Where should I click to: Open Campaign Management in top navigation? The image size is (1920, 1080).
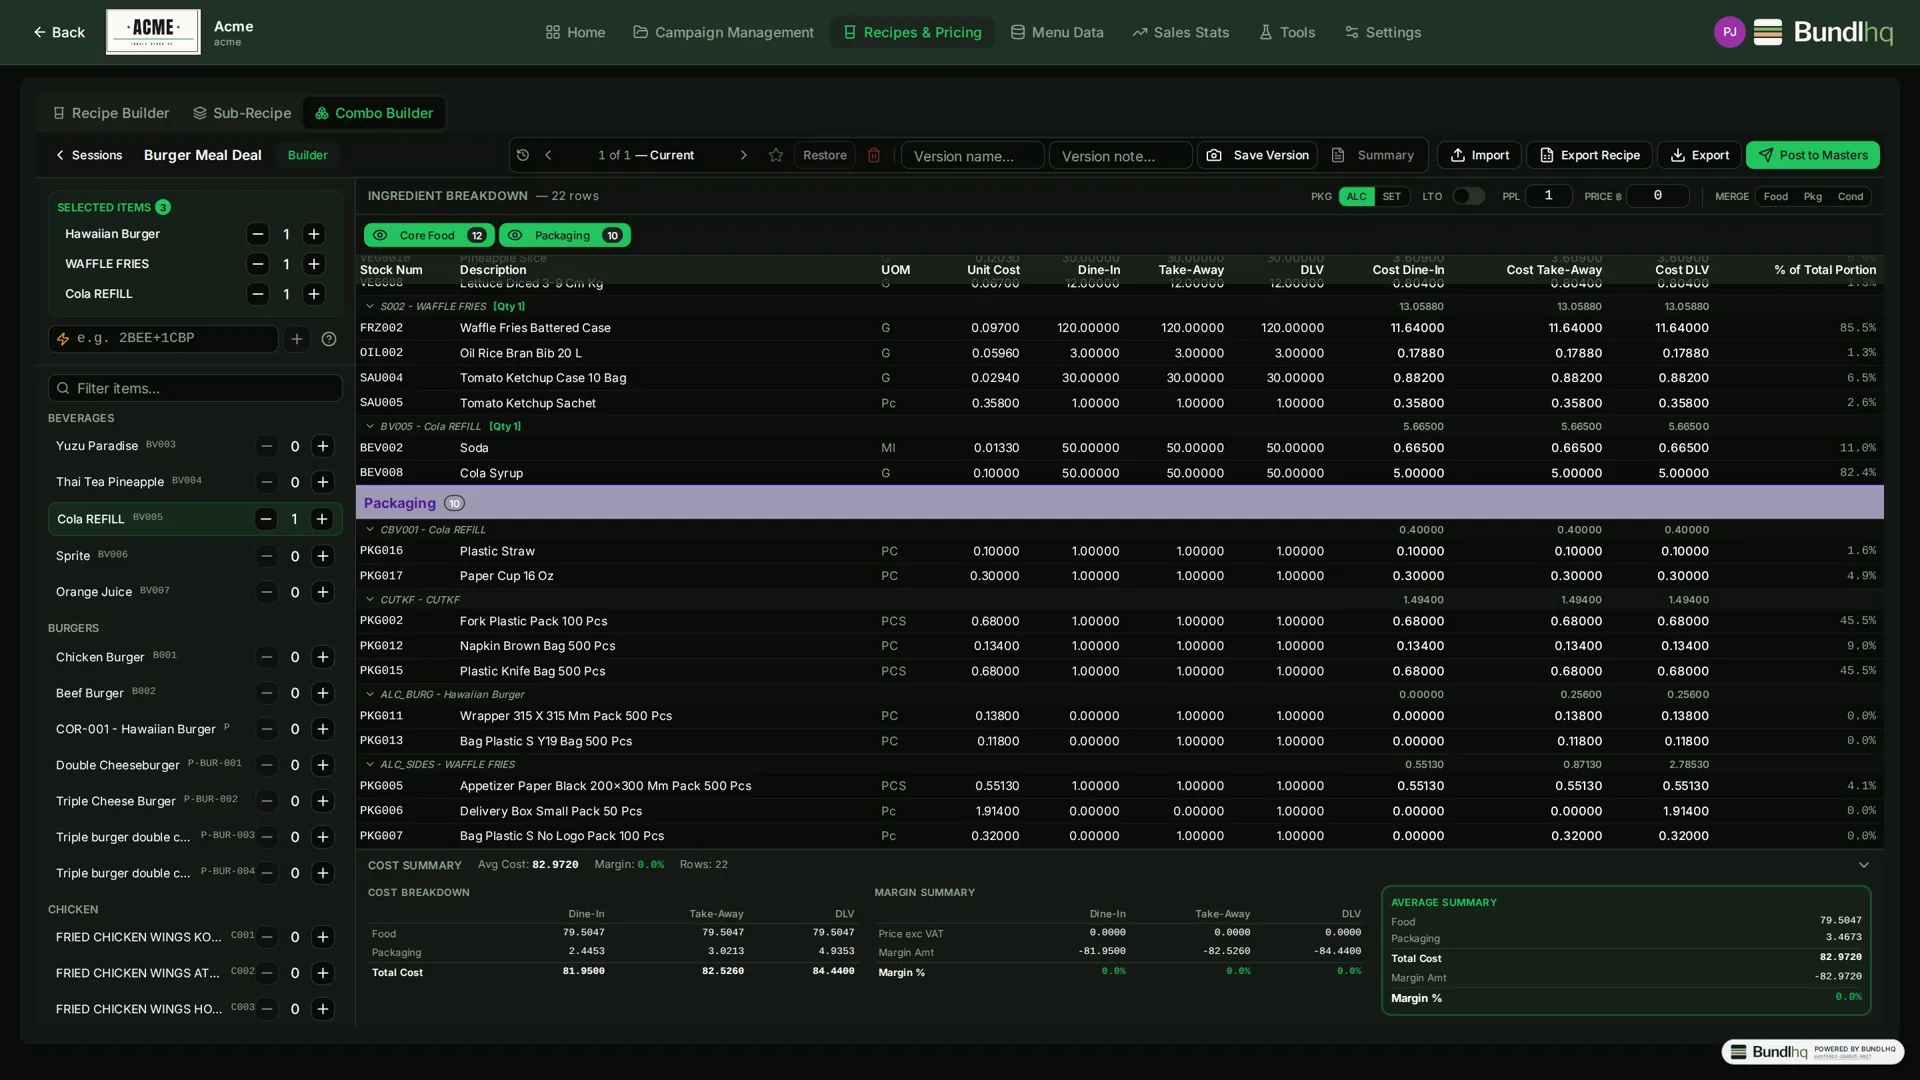pyautogui.click(x=724, y=32)
